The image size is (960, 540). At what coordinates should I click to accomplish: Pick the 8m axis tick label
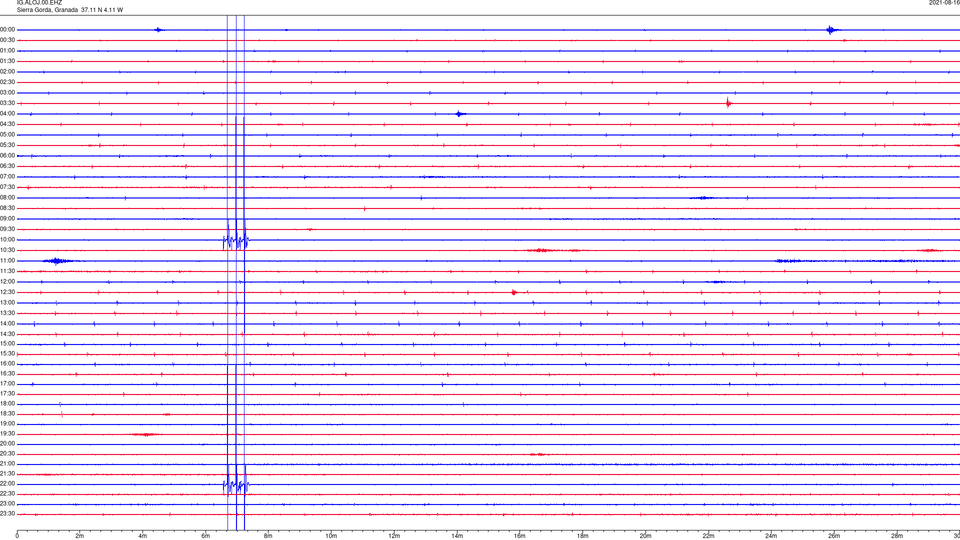[x=268, y=536]
